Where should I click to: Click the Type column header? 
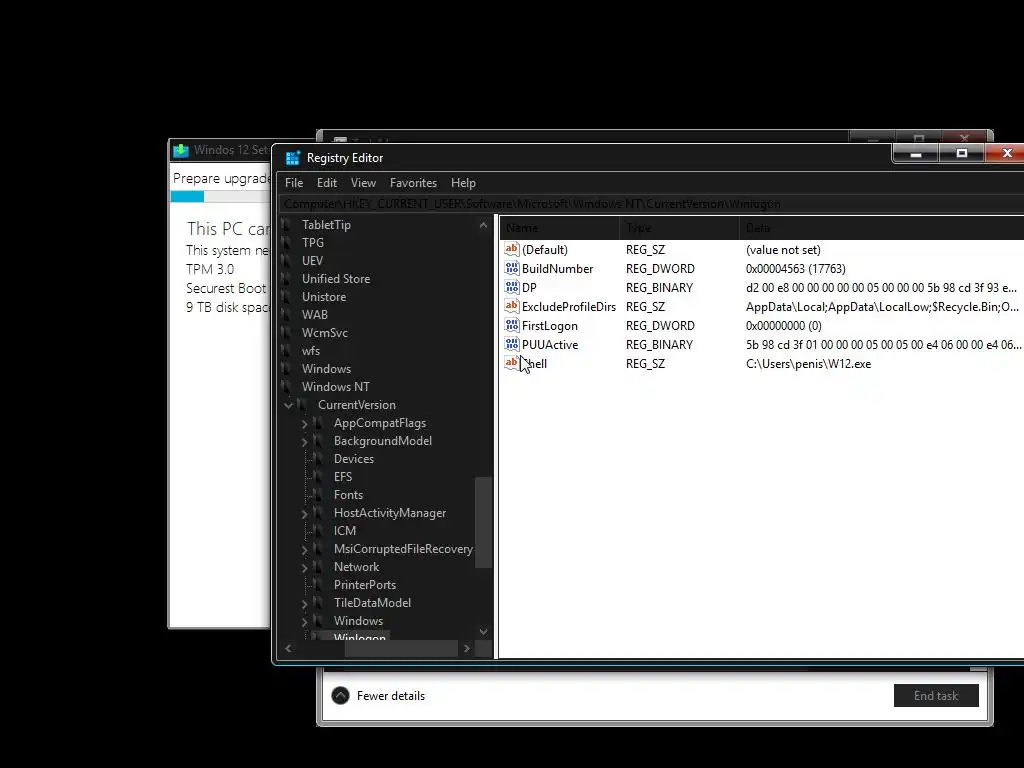[x=679, y=228]
